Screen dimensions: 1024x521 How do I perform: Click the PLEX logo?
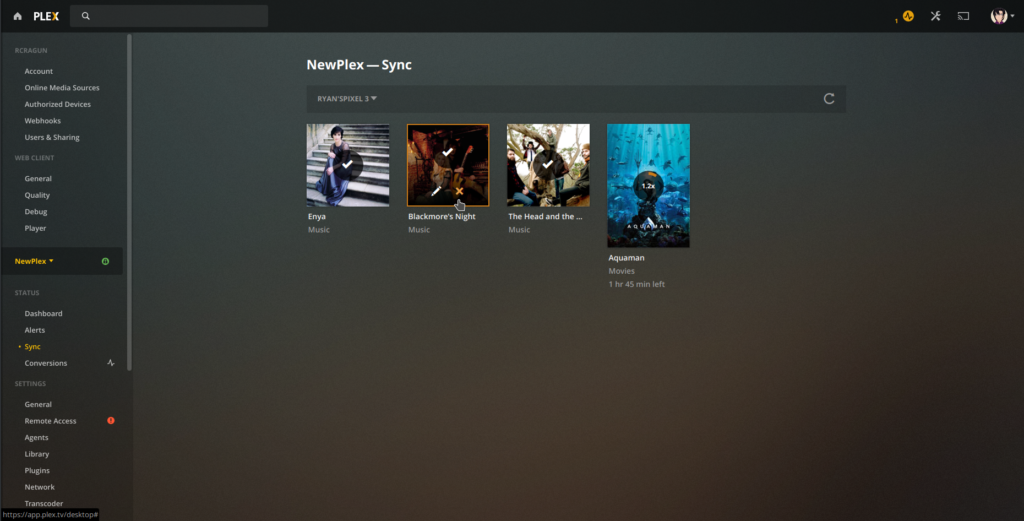click(46, 16)
